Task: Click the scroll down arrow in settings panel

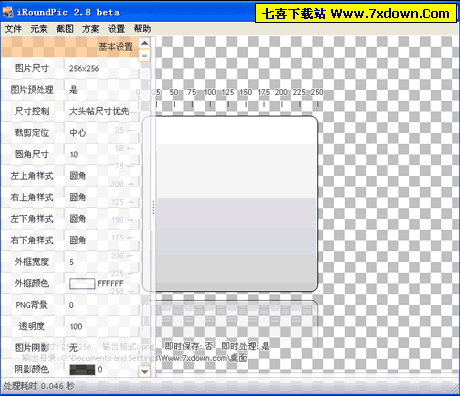Action: pos(145,371)
